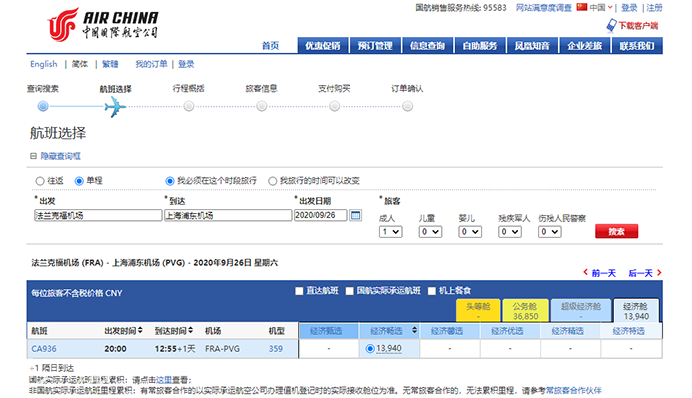Viewport: 692px width, 398px height.
Task: Open the 儿童 passenger count dropdown
Action: (430, 232)
